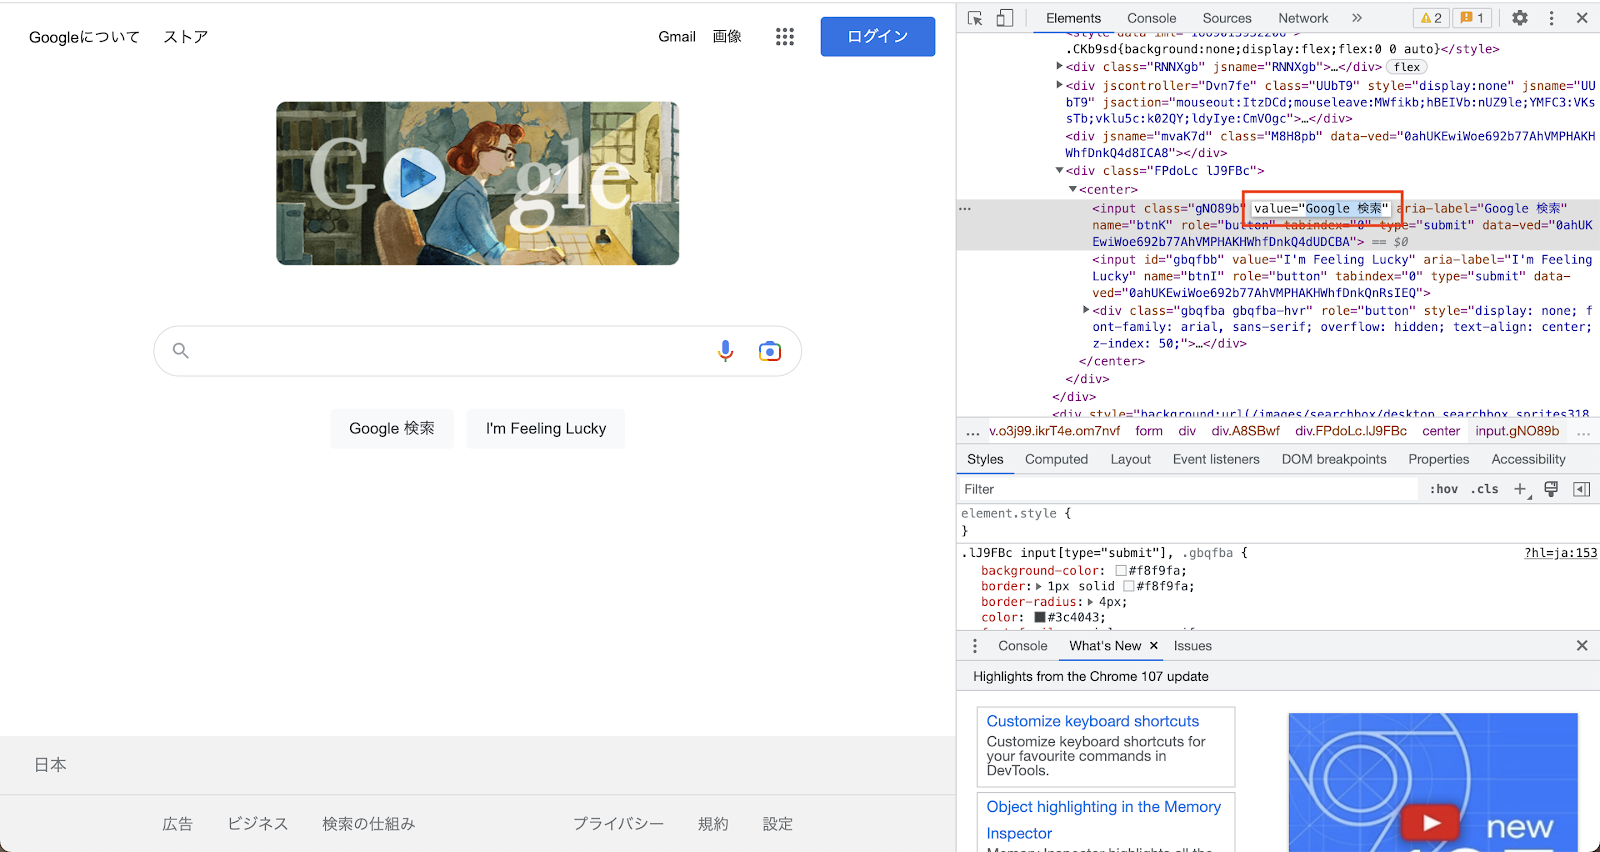Close the What's New drawer tab

1154,646
